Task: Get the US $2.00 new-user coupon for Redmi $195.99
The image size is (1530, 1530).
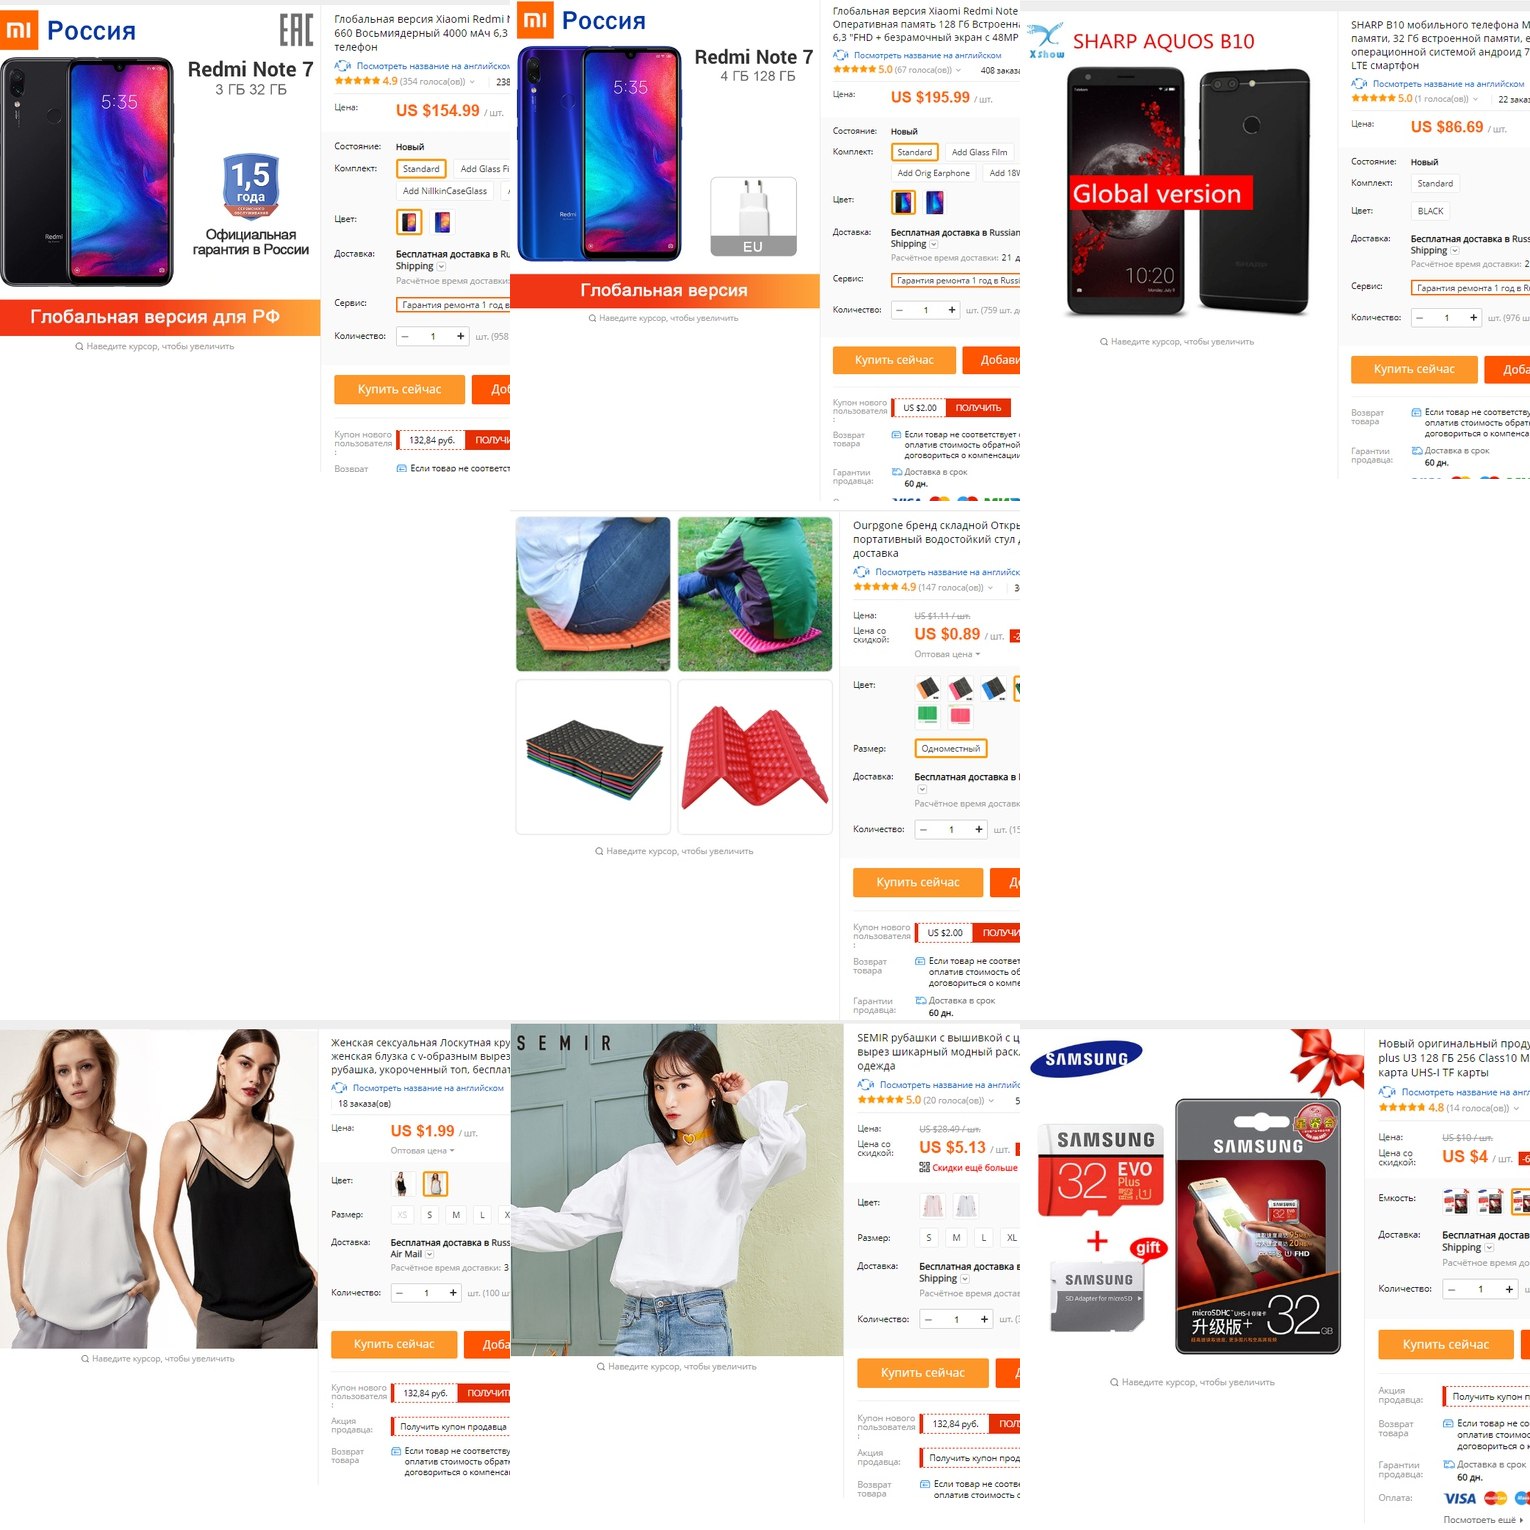Action: (978, 408)
